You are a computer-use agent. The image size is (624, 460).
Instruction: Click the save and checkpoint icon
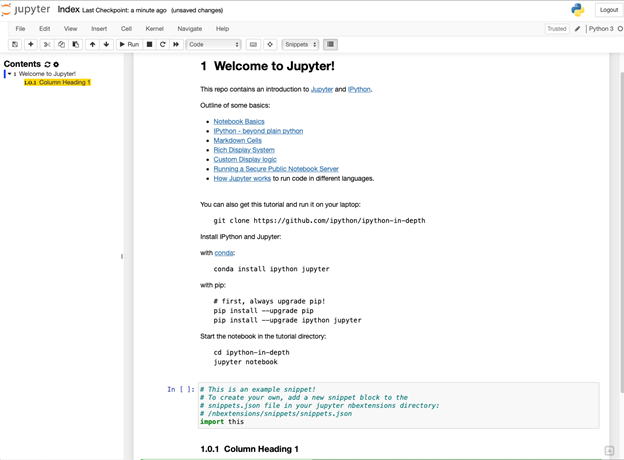coord(15,44)
